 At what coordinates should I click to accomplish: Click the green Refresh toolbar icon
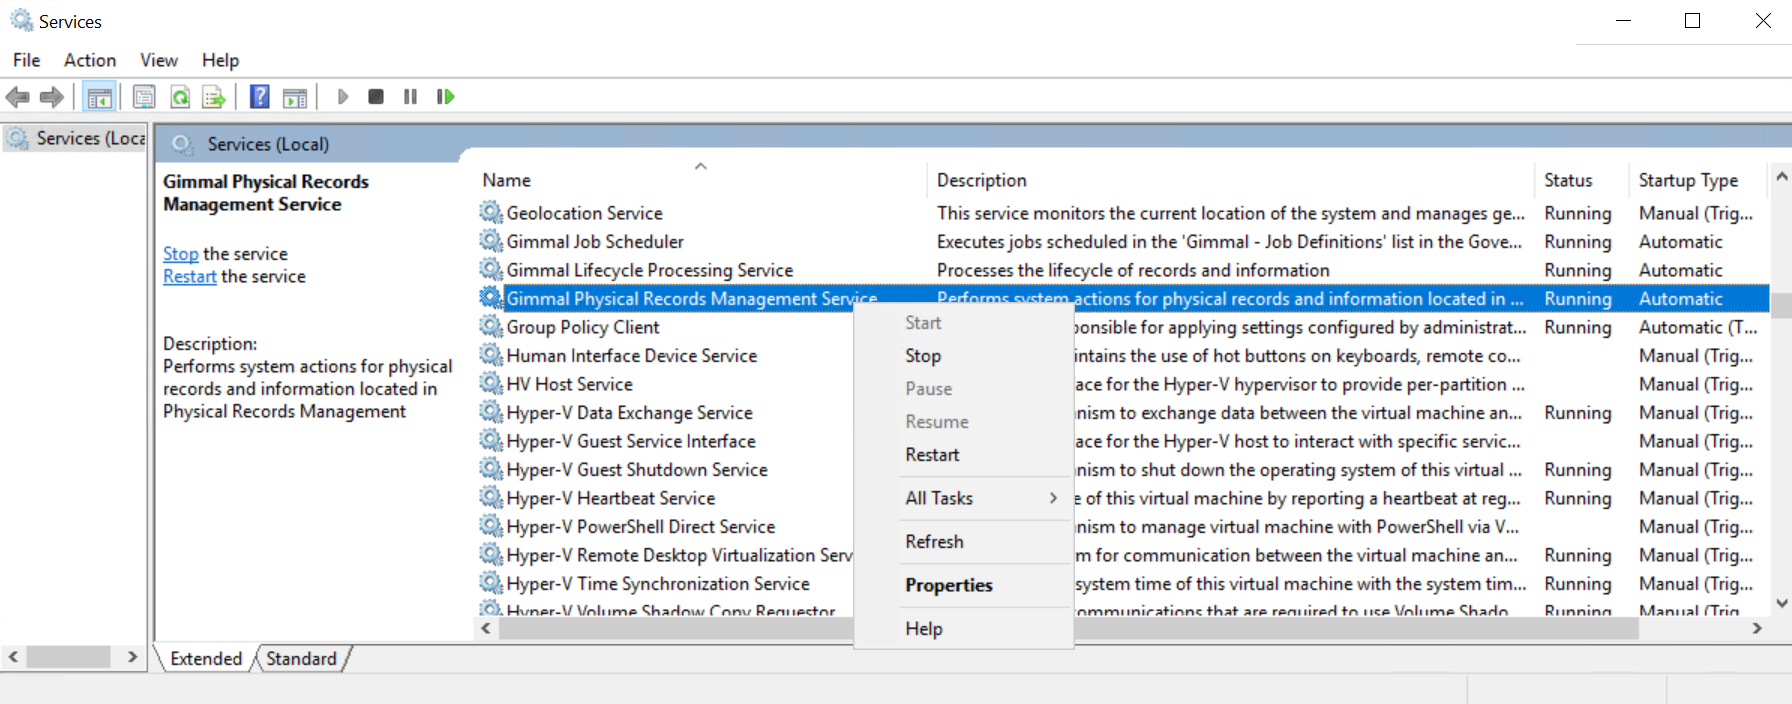pos(180,97)
